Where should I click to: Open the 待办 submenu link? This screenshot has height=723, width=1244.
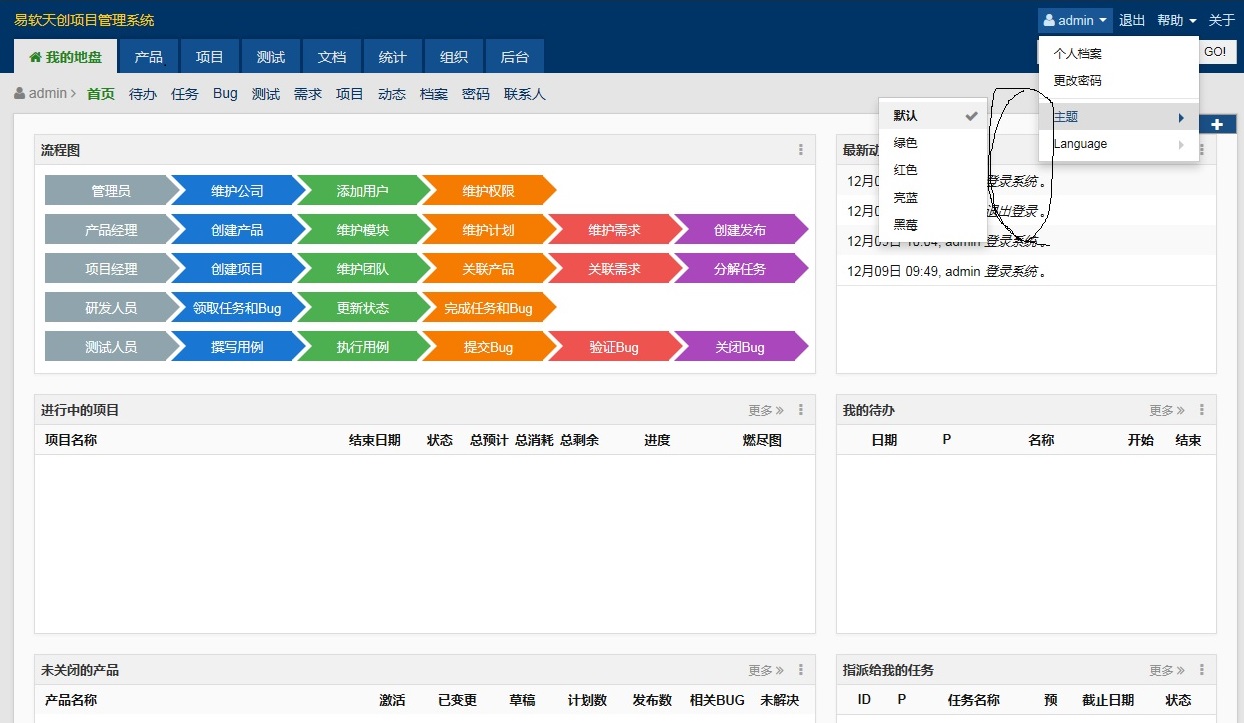(x=143, y=94)
